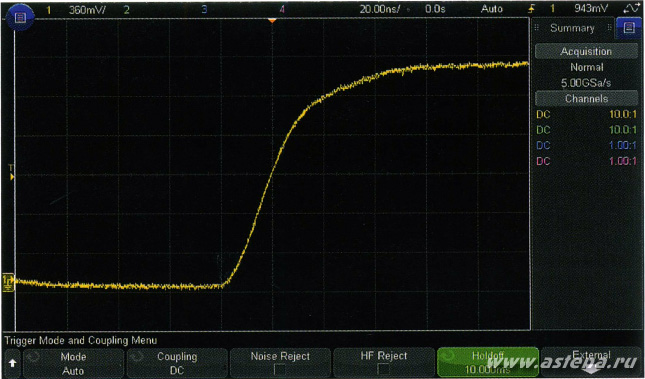645x379 pixels.
Task: Toggle the Noise Reject checkbox
Action: (x=280, y=370)
